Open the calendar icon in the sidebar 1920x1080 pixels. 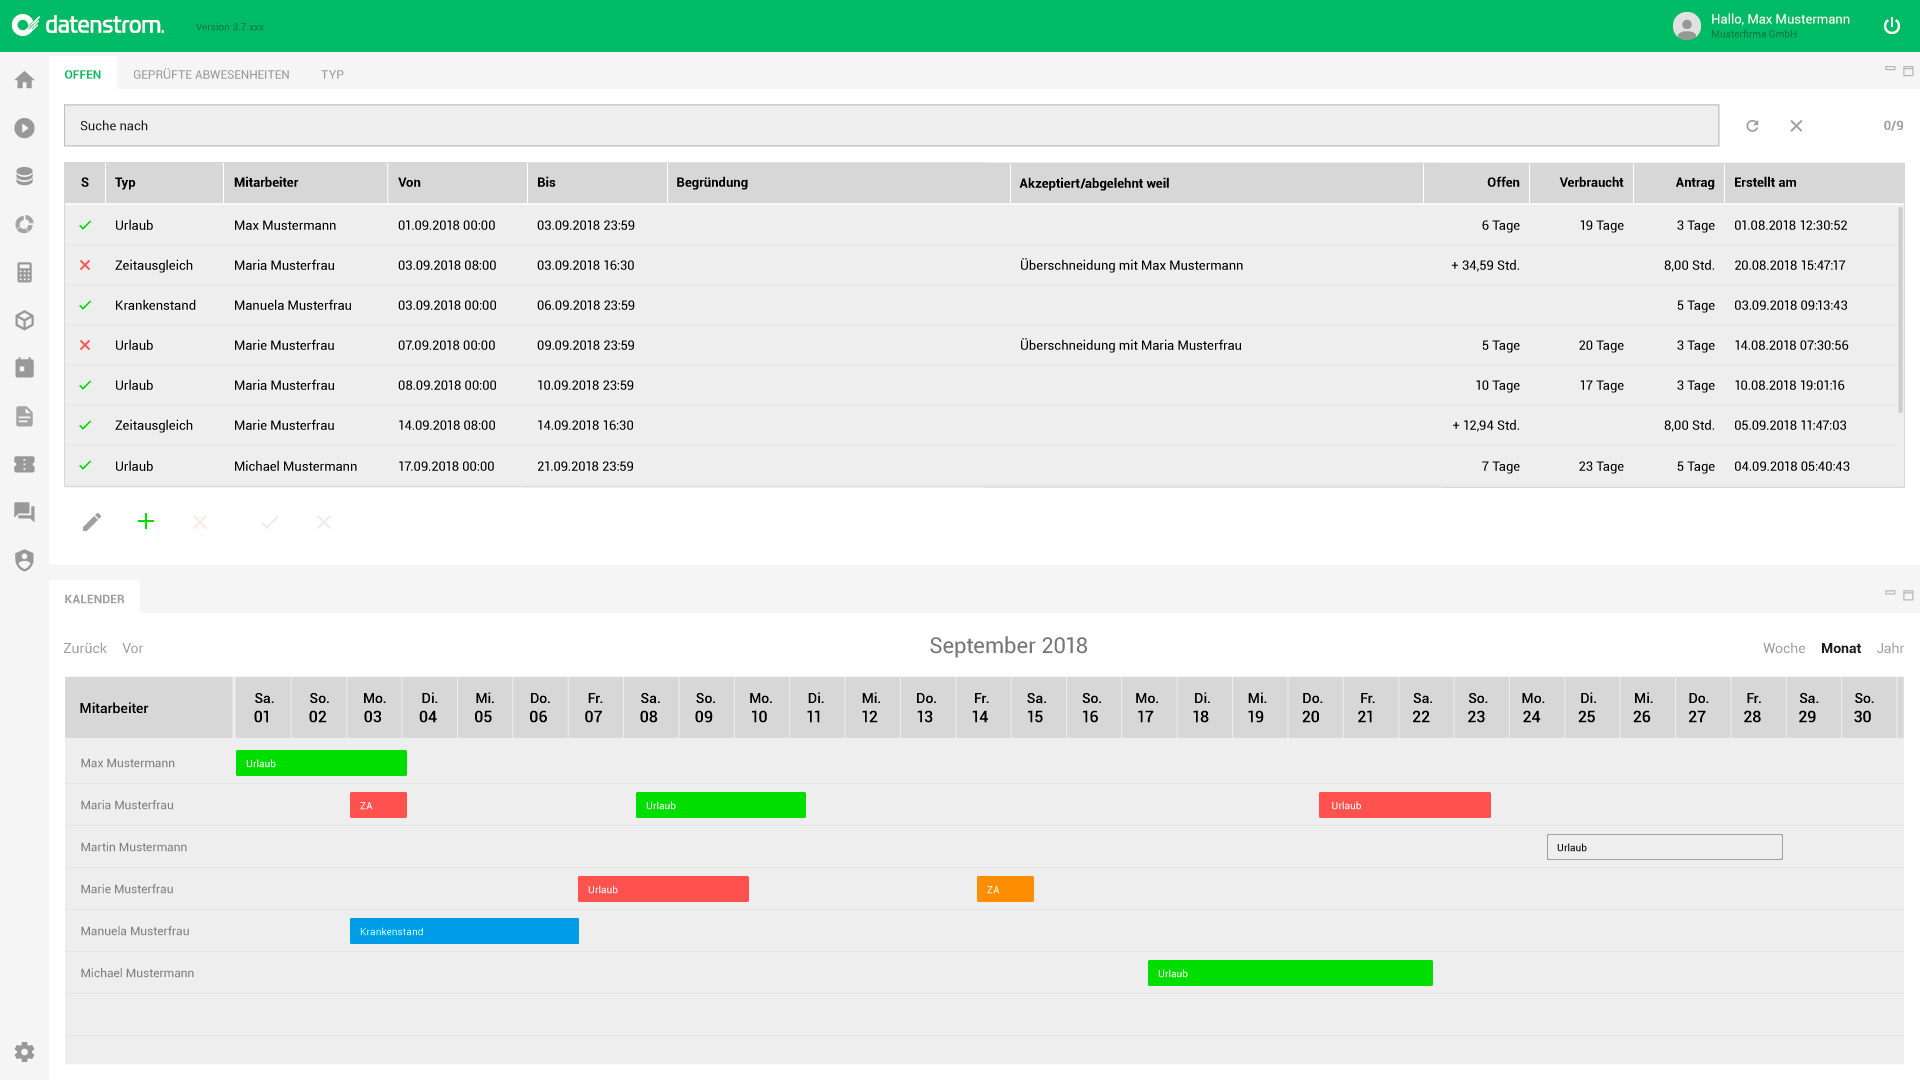click(x=24, y=368)
